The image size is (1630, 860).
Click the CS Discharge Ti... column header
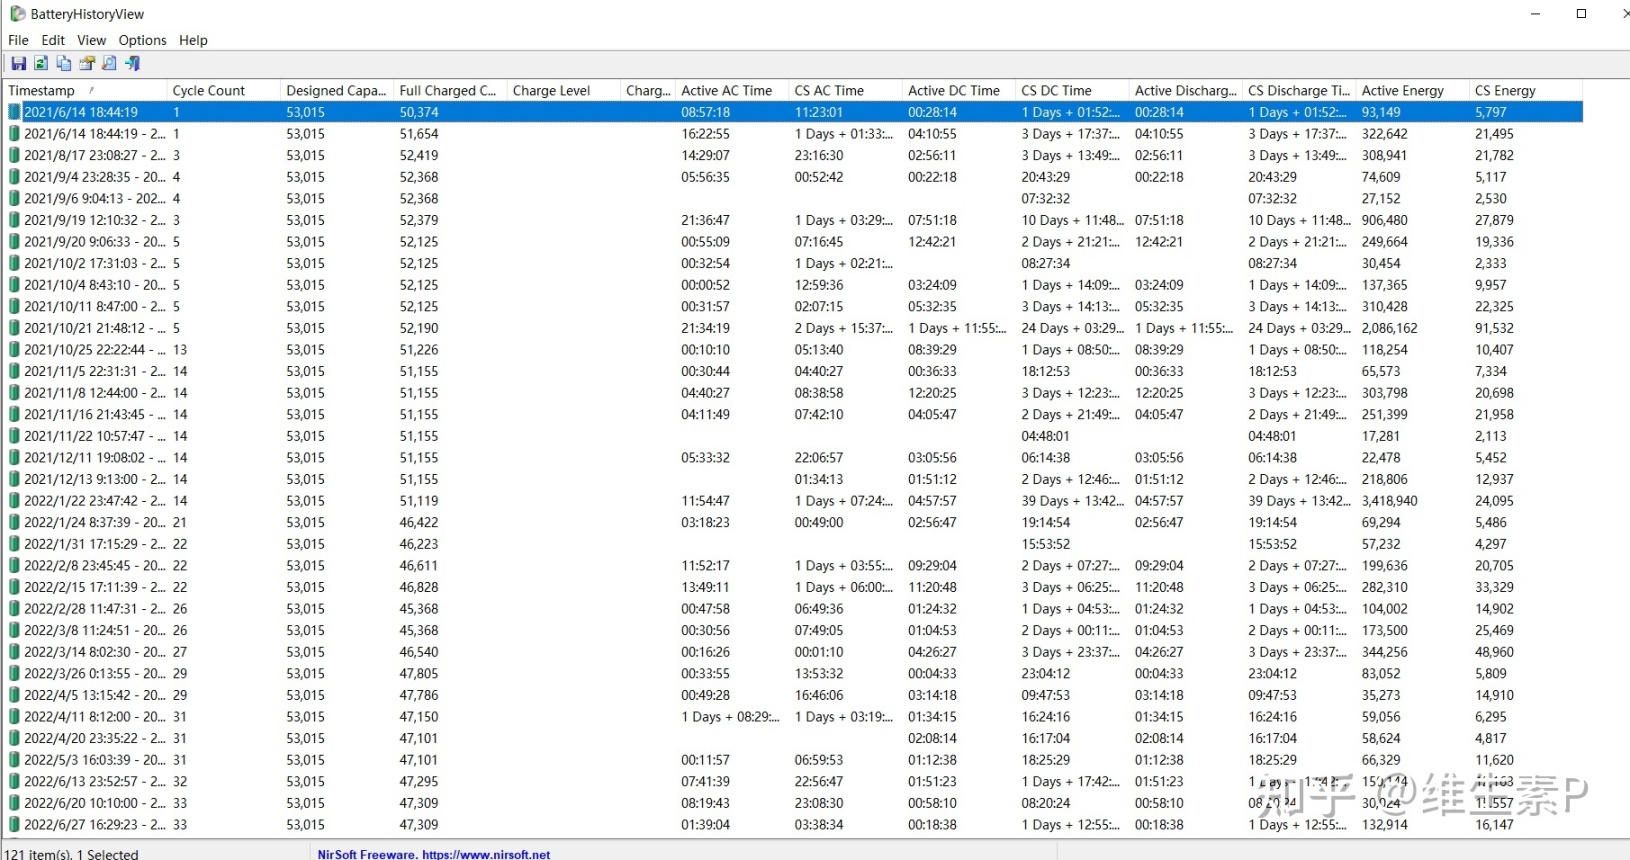(x=1299, y=90)
